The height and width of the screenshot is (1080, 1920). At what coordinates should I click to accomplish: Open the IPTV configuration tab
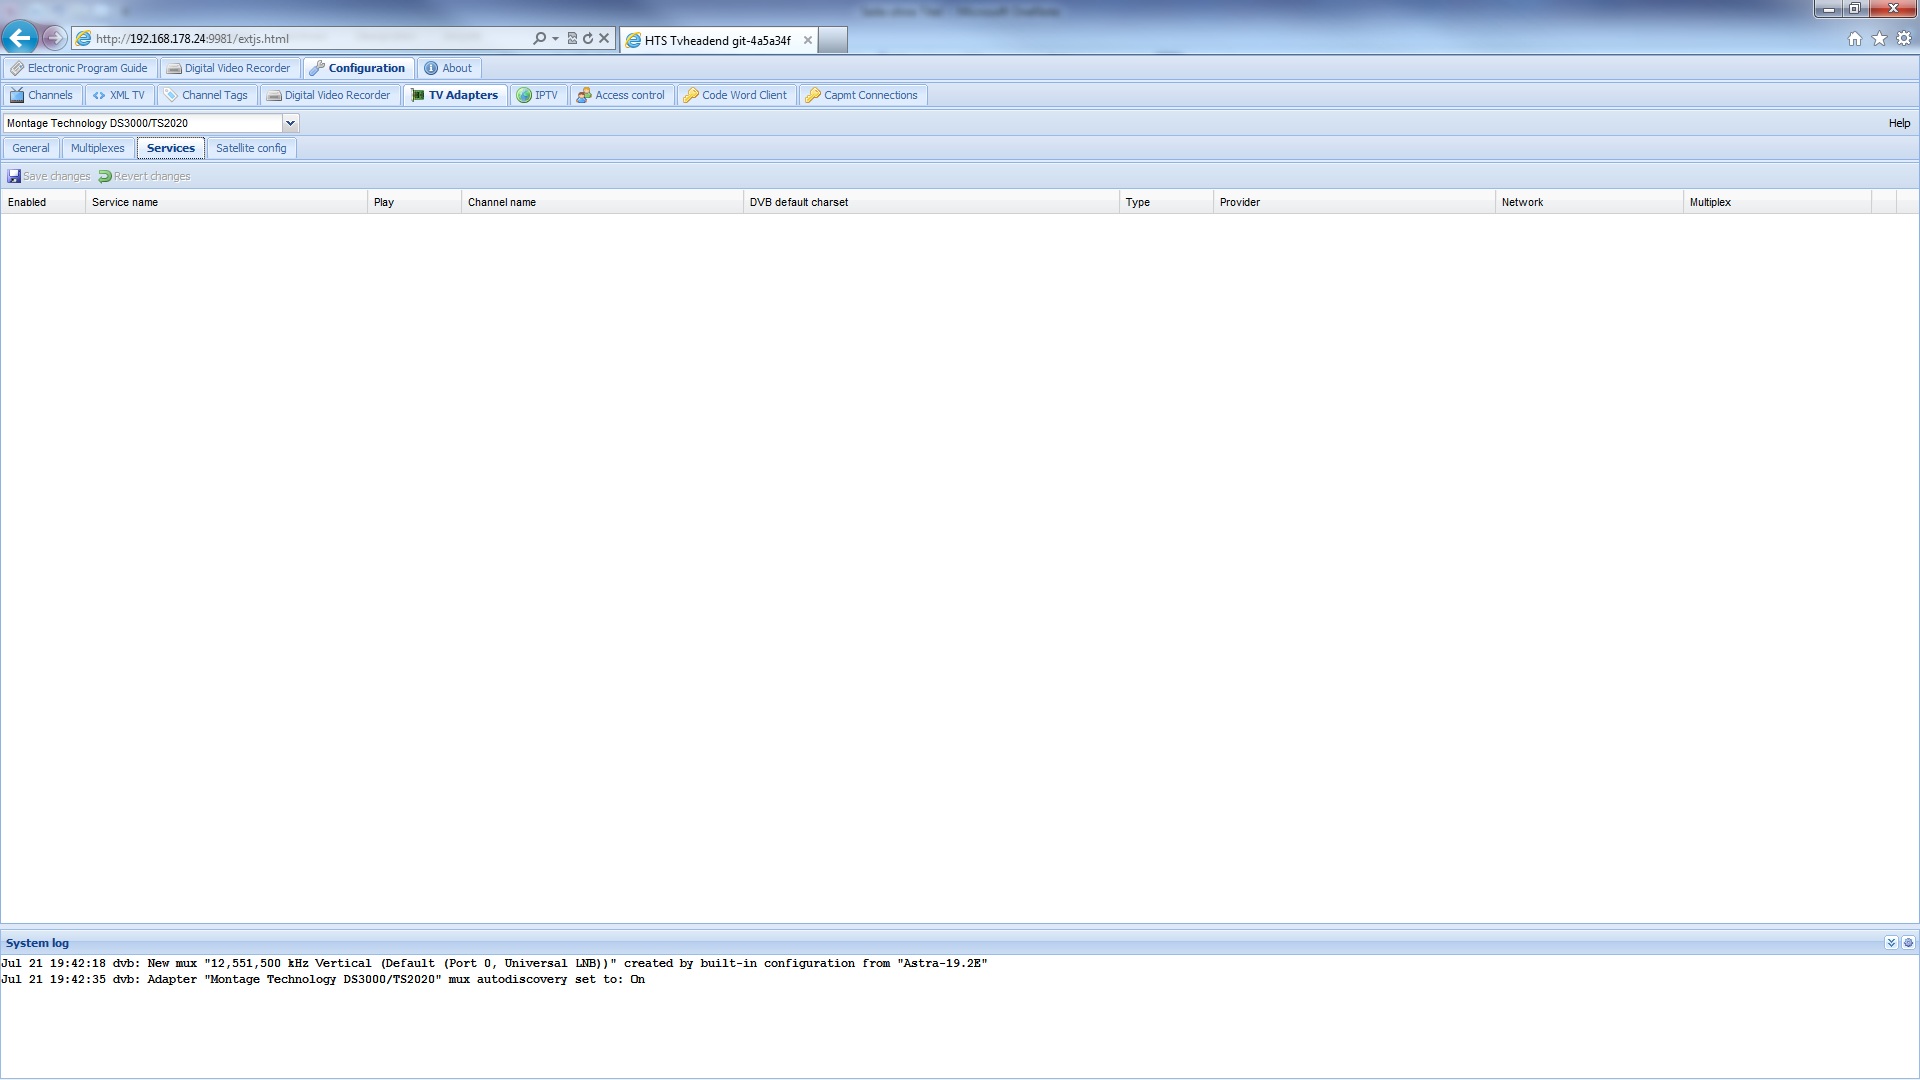(538, 95)
